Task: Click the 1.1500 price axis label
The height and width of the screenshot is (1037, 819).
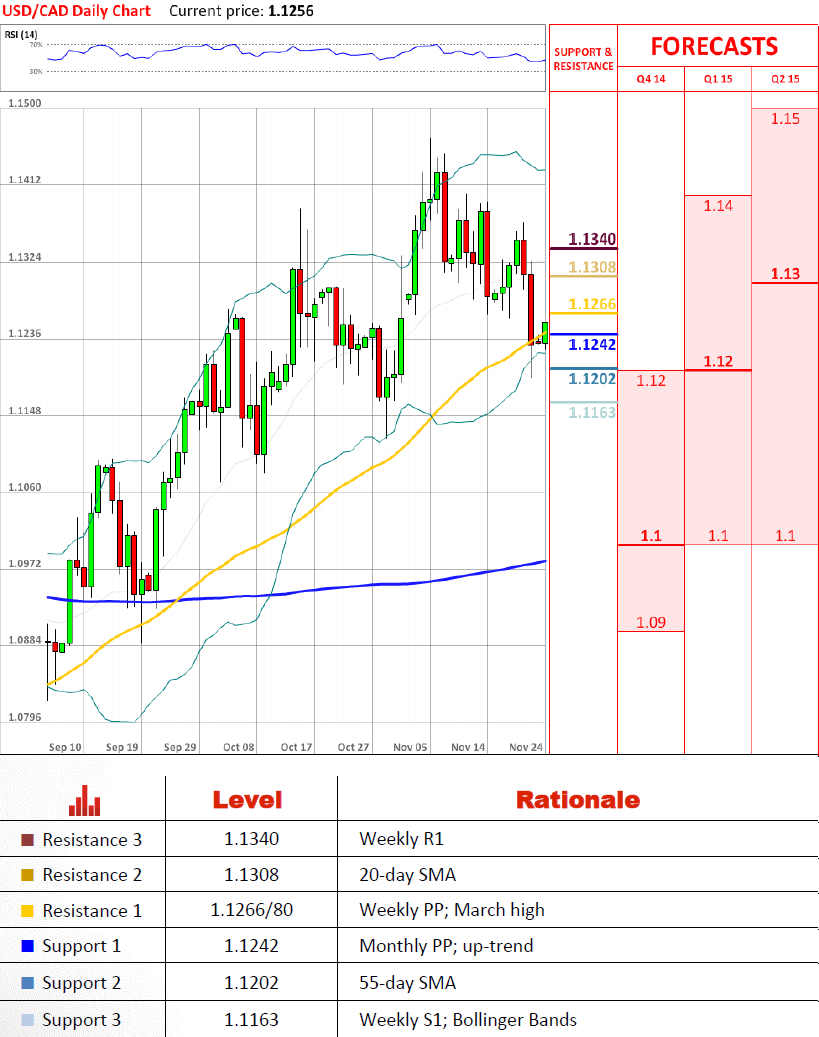Action: (24, 103)
